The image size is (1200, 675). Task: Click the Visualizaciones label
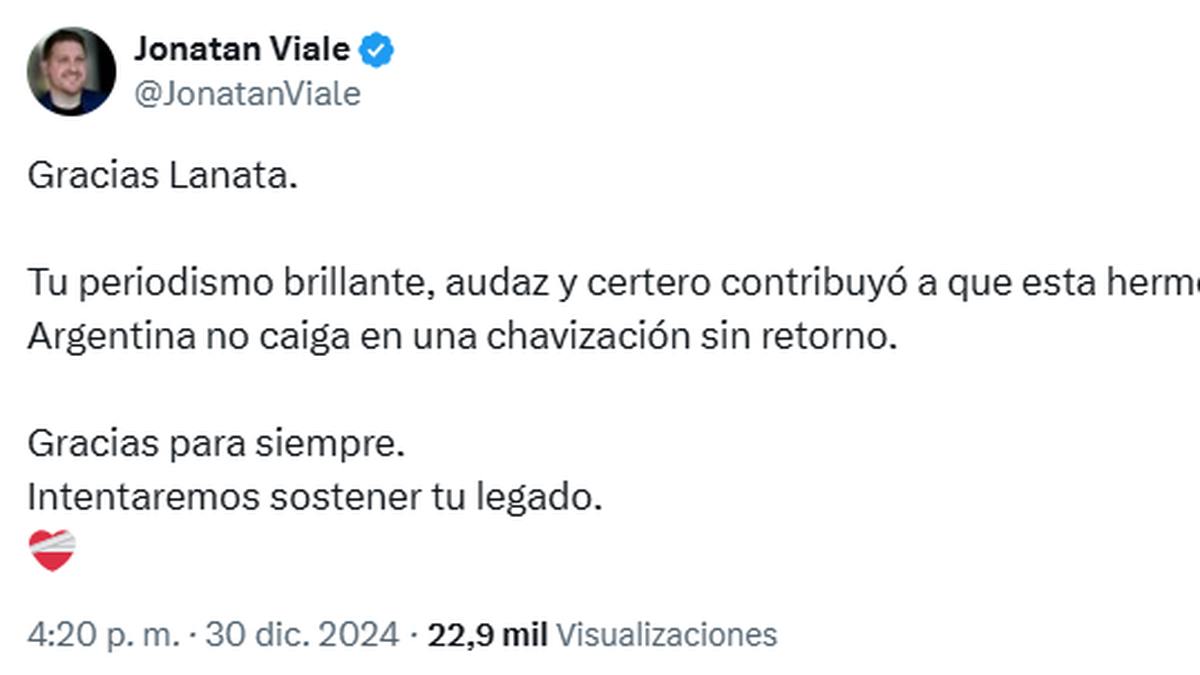click(666, 634)
